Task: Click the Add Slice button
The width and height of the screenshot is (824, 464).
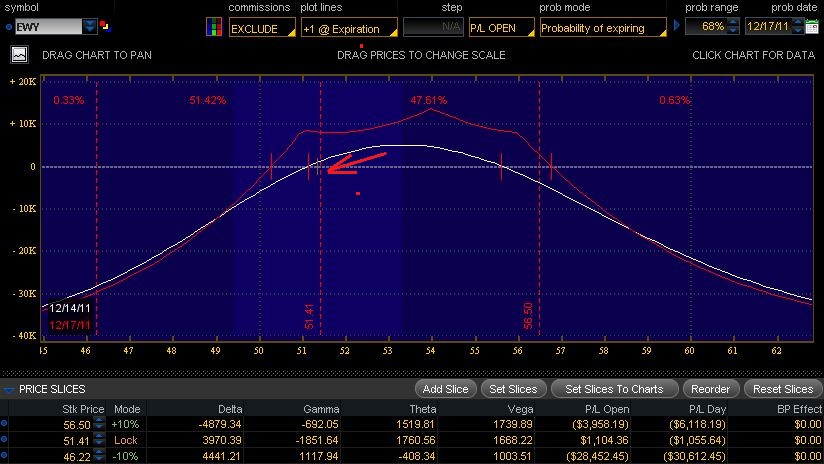Action: click(x=445, y=389)
